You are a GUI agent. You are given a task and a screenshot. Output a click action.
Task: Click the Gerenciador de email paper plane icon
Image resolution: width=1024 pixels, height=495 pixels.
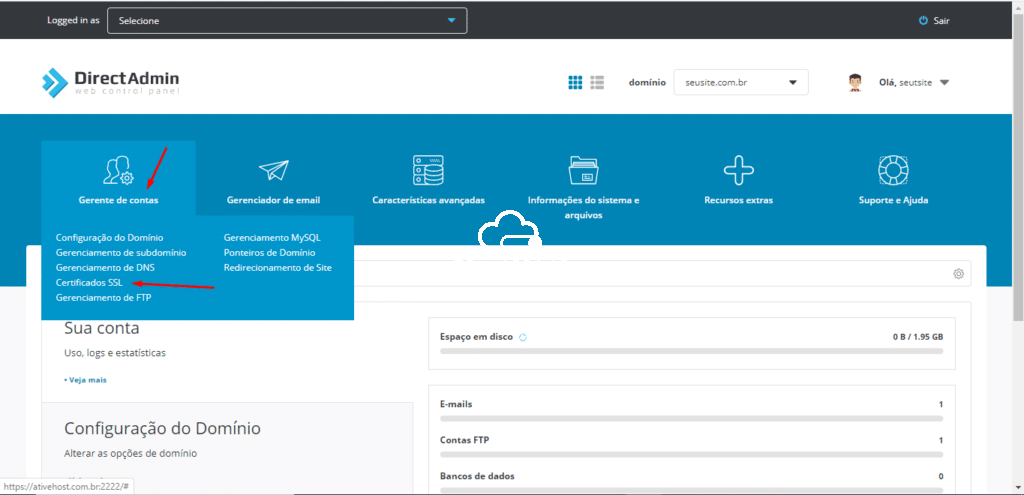(273, 170)
